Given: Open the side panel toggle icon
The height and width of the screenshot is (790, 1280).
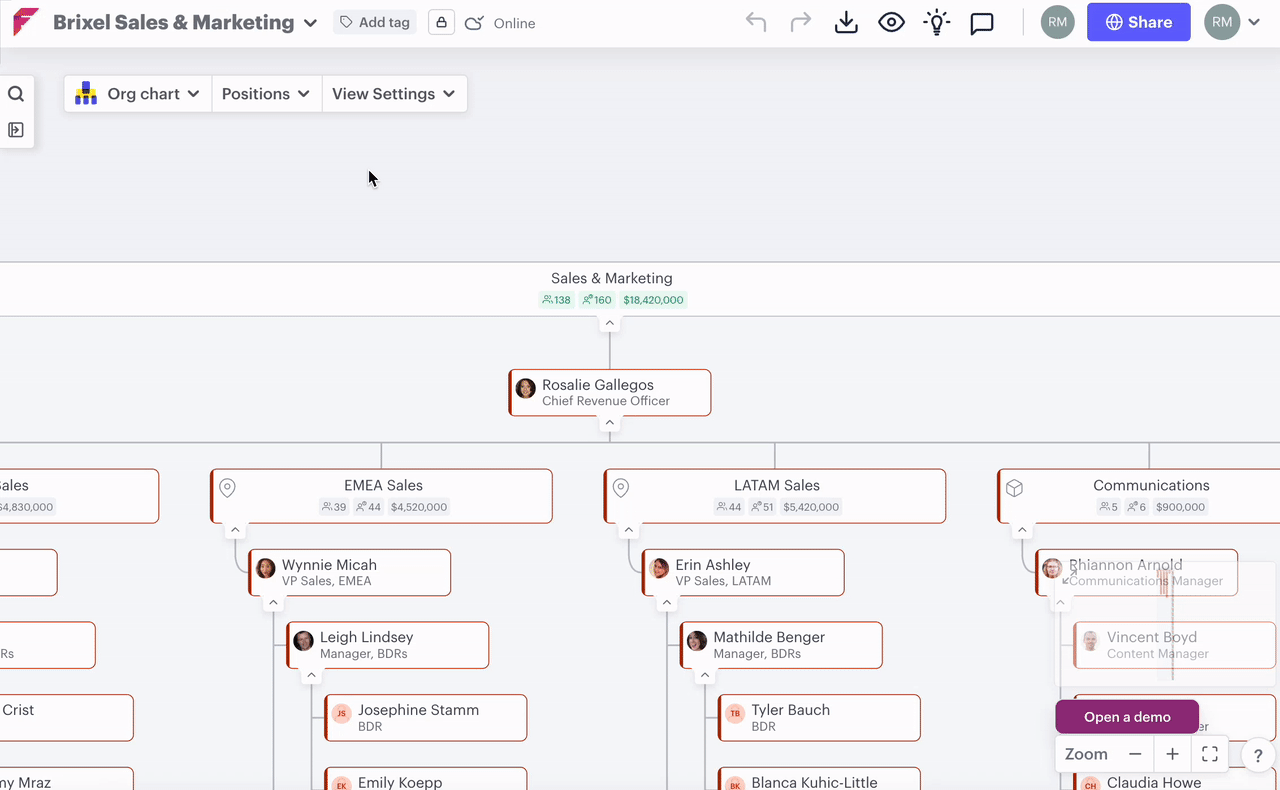Looking at the screenshot, I should [16, 130].
